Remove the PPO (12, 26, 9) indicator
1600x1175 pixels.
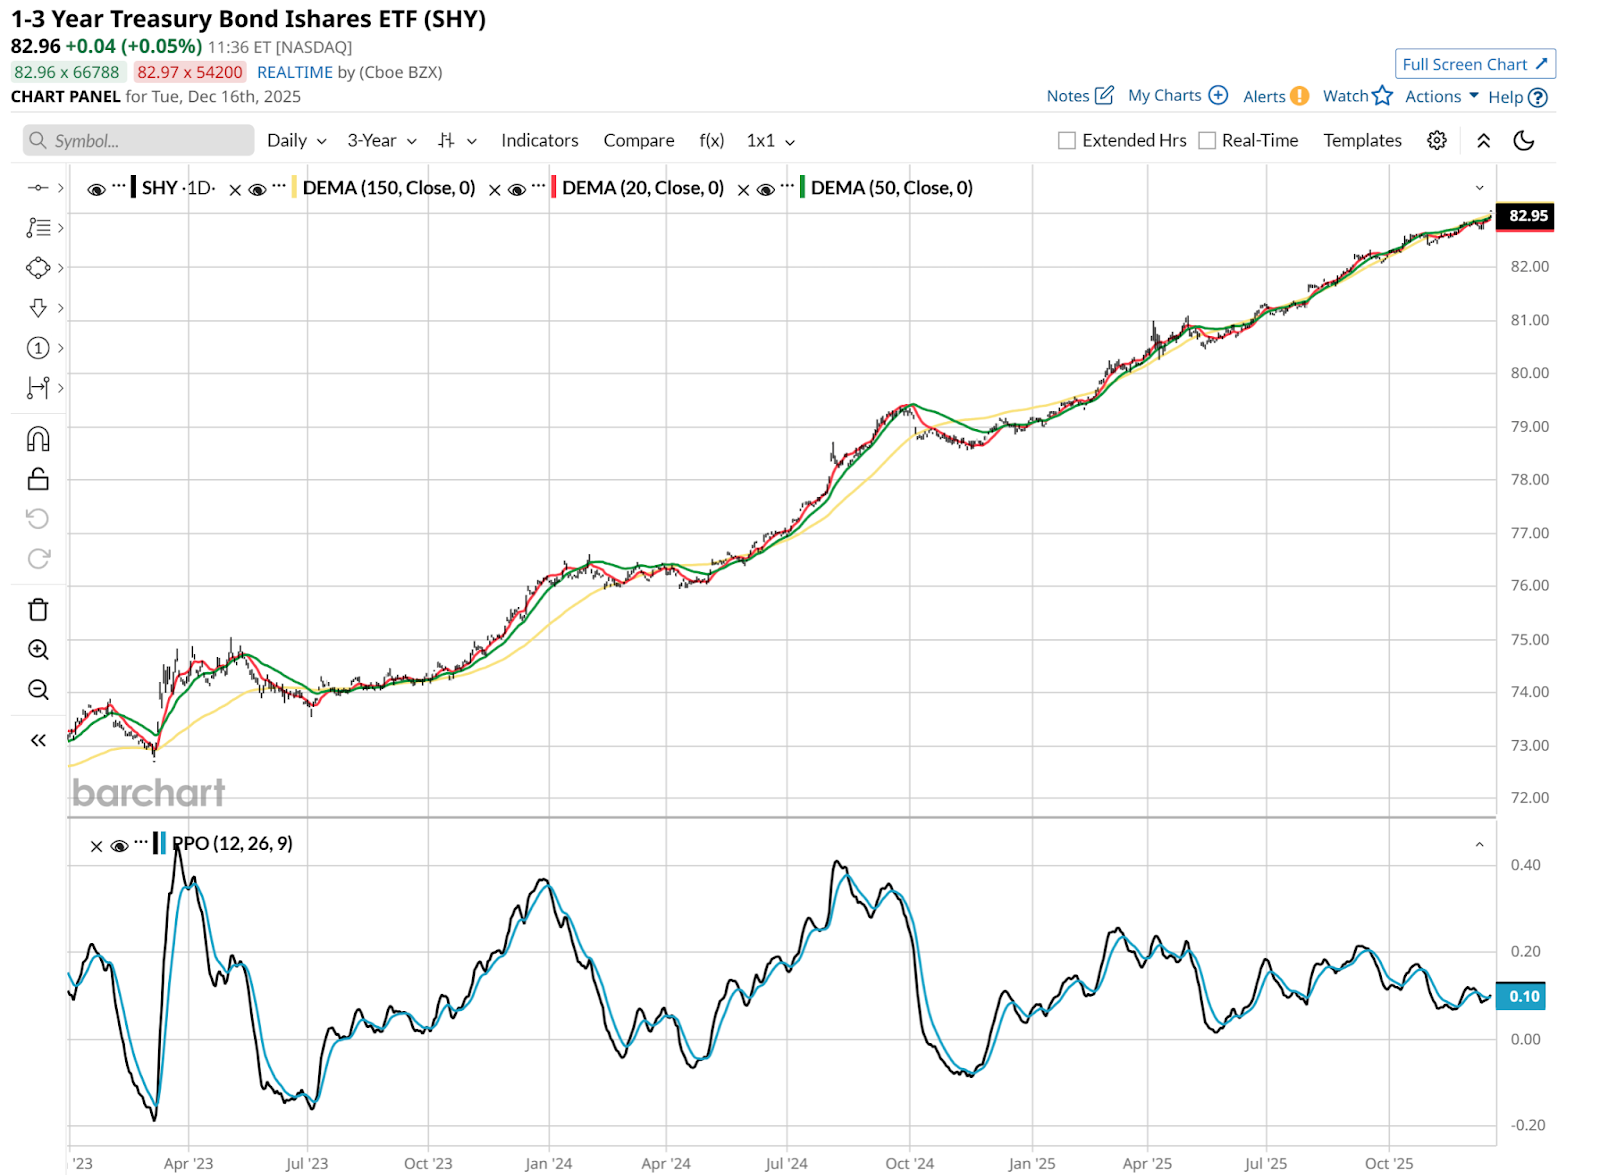(x=96, y=846)
